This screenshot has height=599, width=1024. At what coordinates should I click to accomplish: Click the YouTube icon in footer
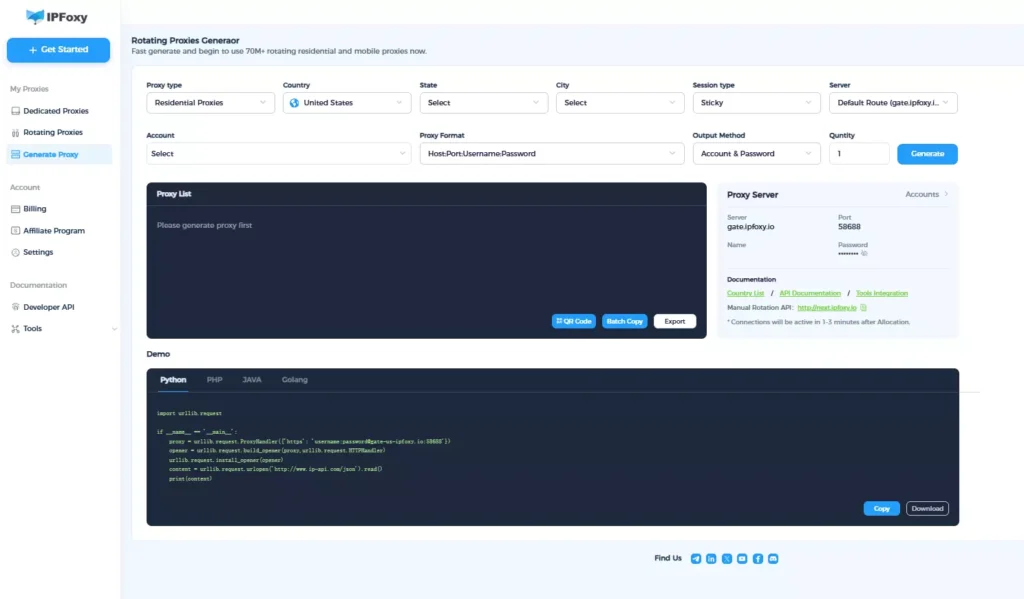(742, 558)
